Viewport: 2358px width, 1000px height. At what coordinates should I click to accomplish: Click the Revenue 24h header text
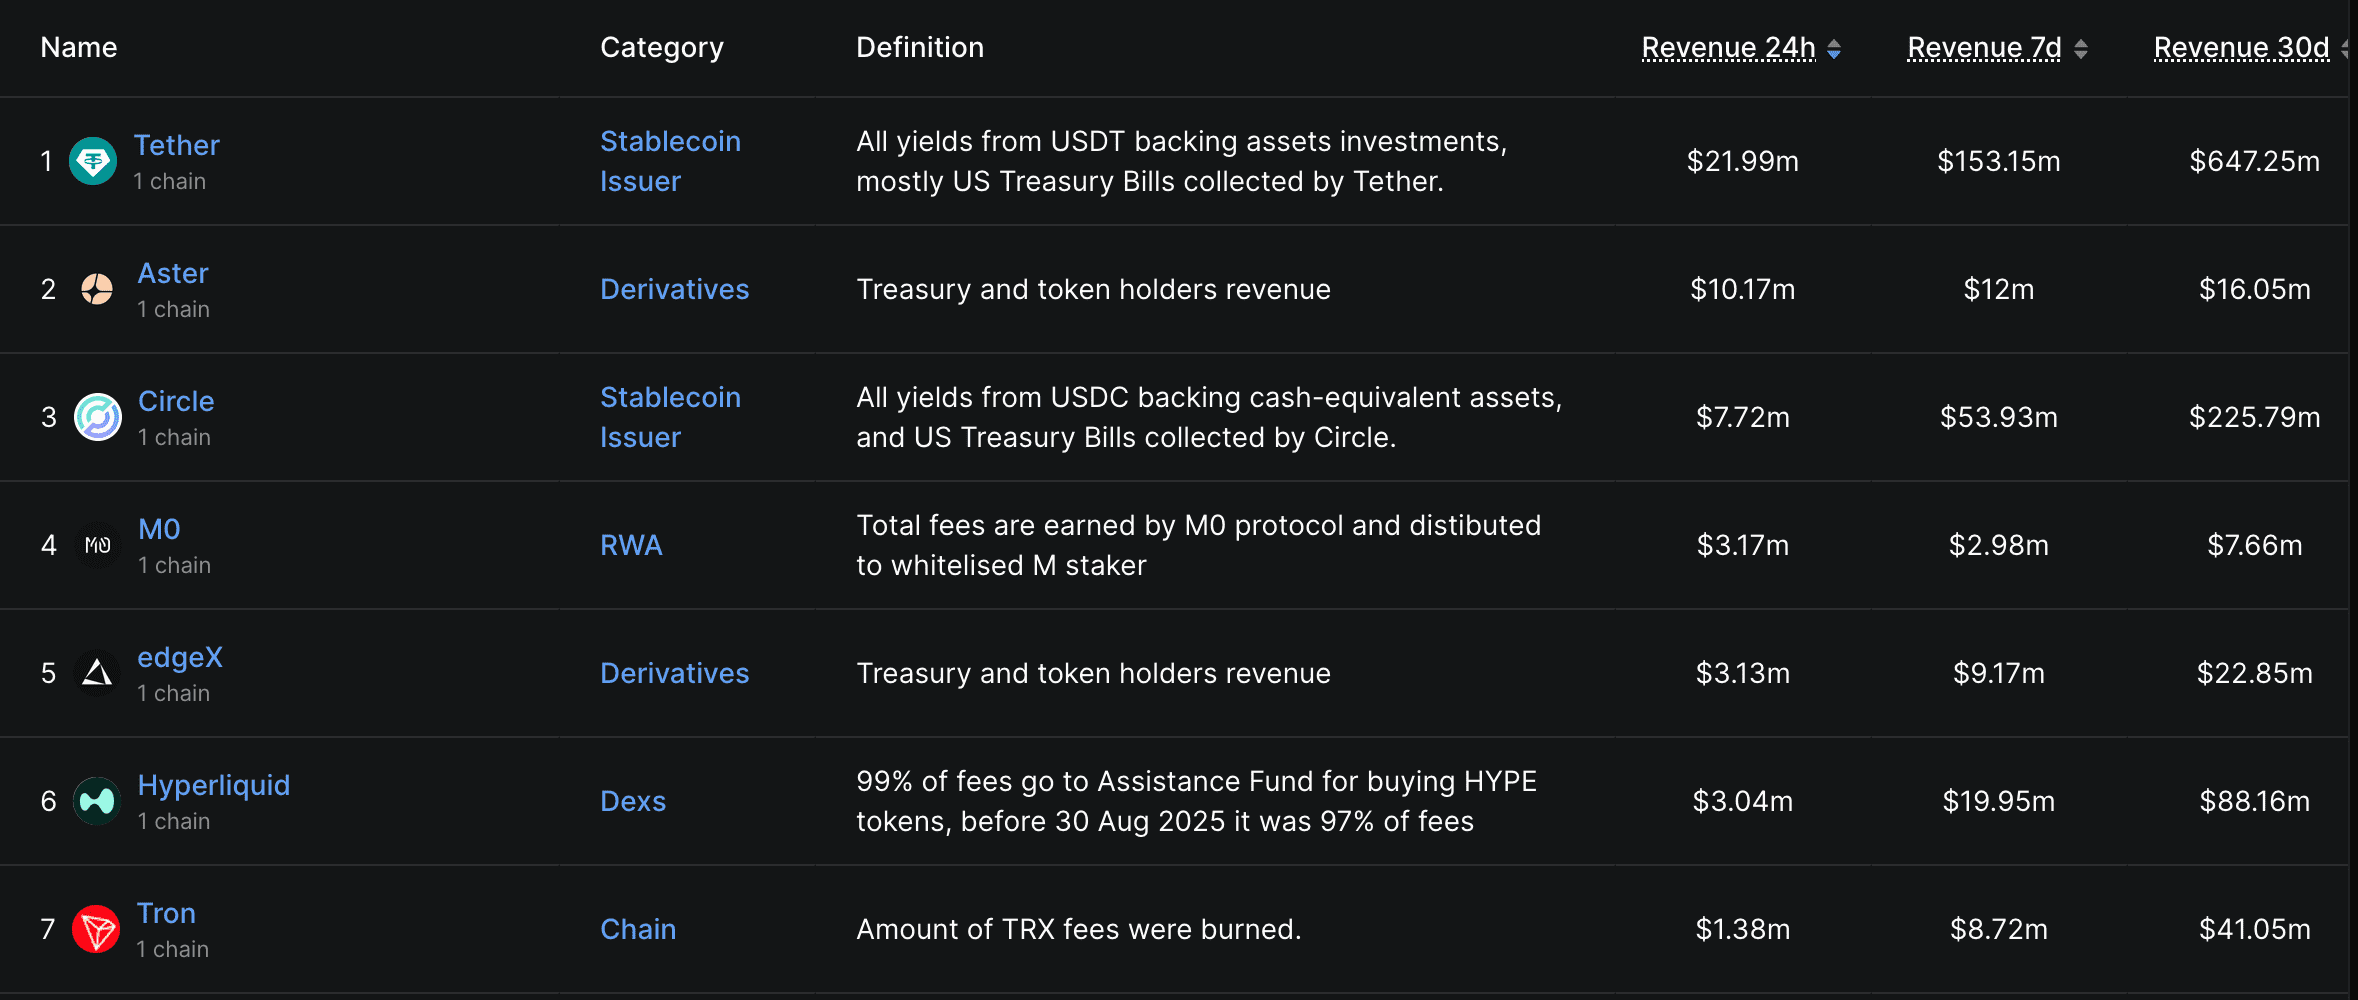1728,48
